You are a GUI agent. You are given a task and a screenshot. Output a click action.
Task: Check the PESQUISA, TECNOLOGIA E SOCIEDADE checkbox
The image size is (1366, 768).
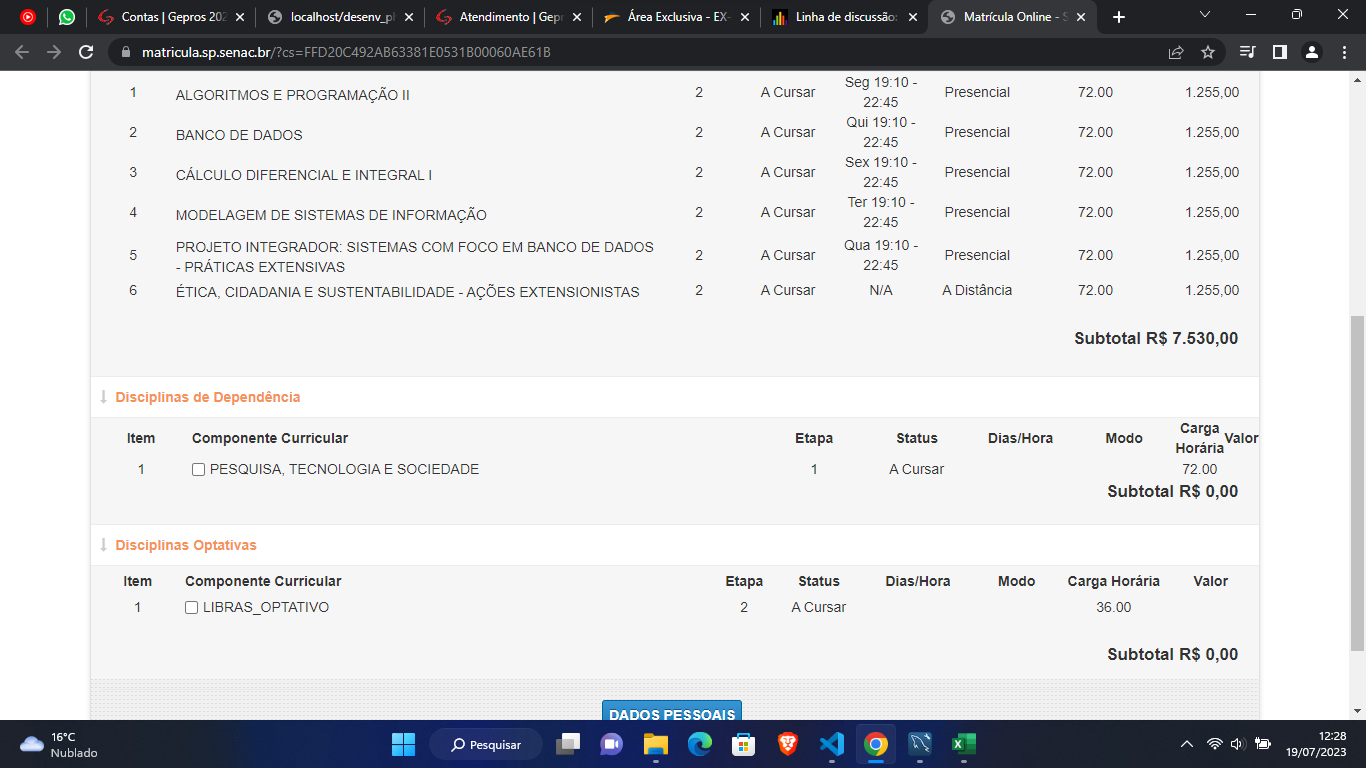point(198,470)
